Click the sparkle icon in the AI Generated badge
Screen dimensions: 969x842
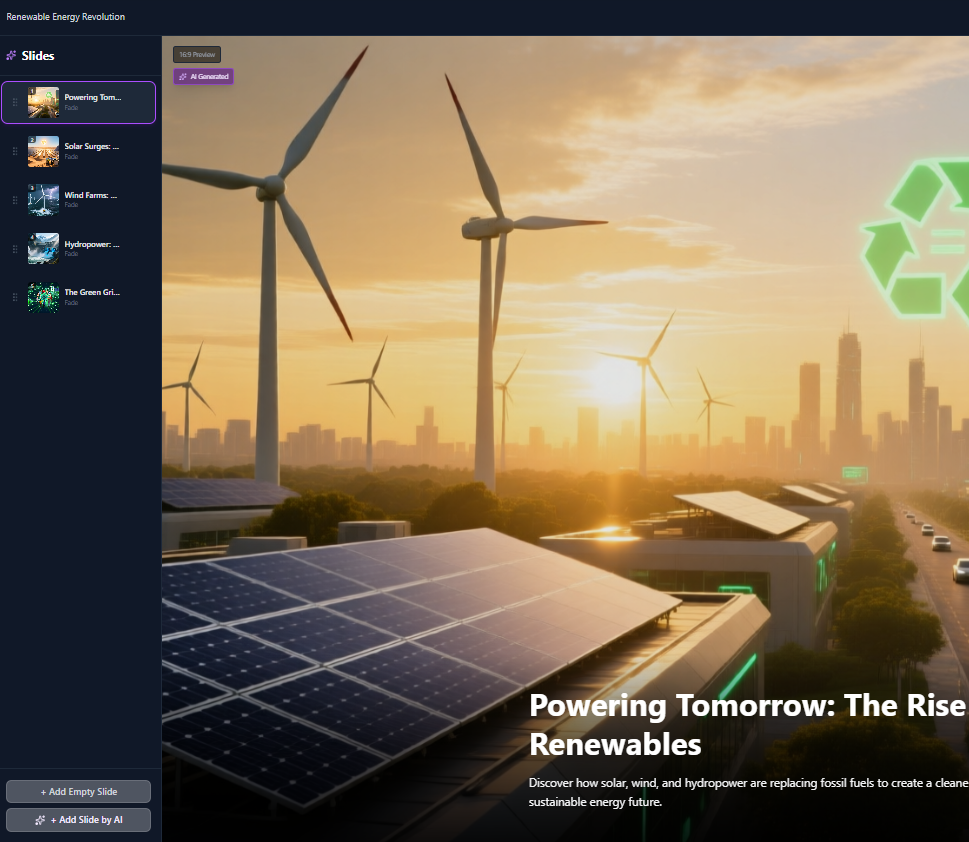pos(182,77)
